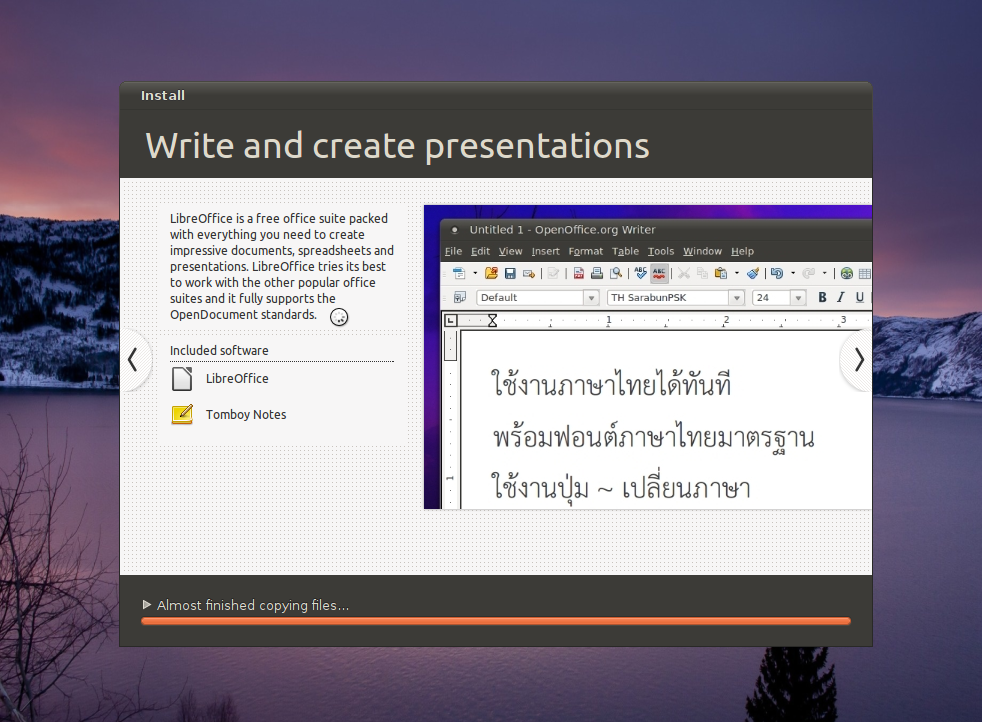Click the Undo icon in Writer

pos(777,273)
